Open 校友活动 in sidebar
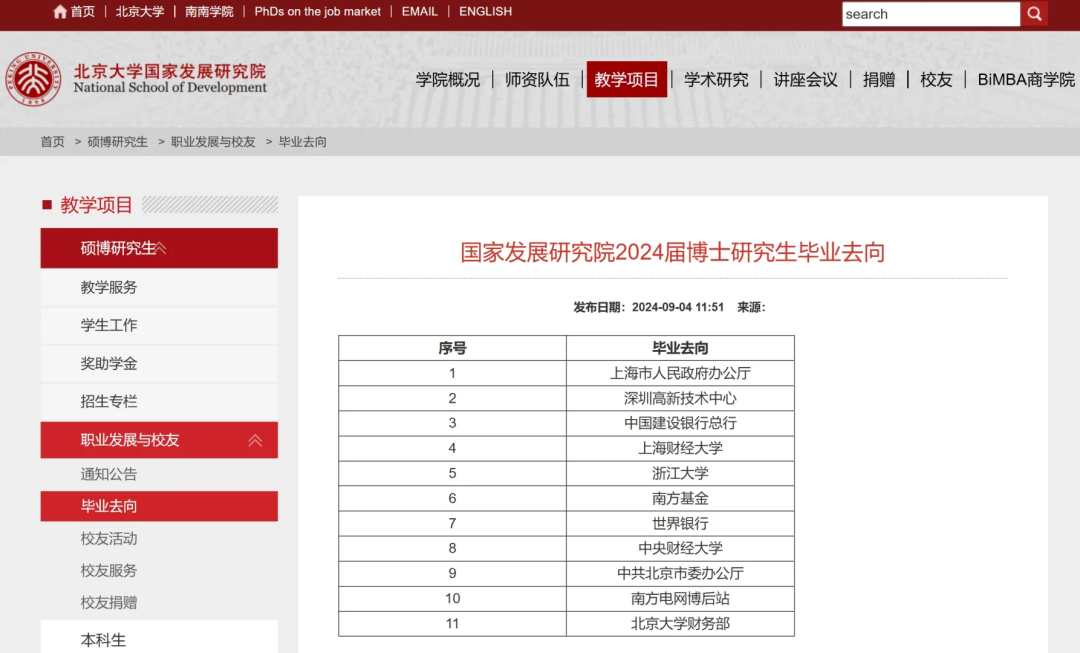 click(109, 539)
